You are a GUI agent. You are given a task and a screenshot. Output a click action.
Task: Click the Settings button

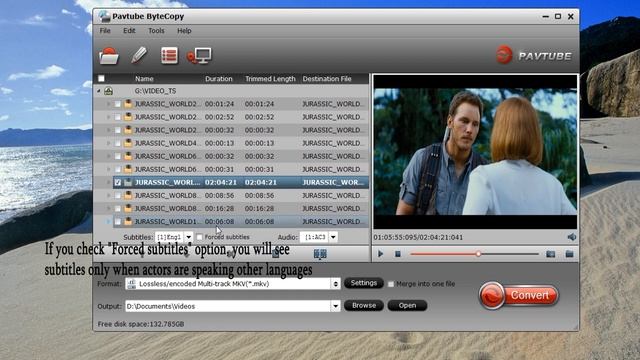(364, 283)
